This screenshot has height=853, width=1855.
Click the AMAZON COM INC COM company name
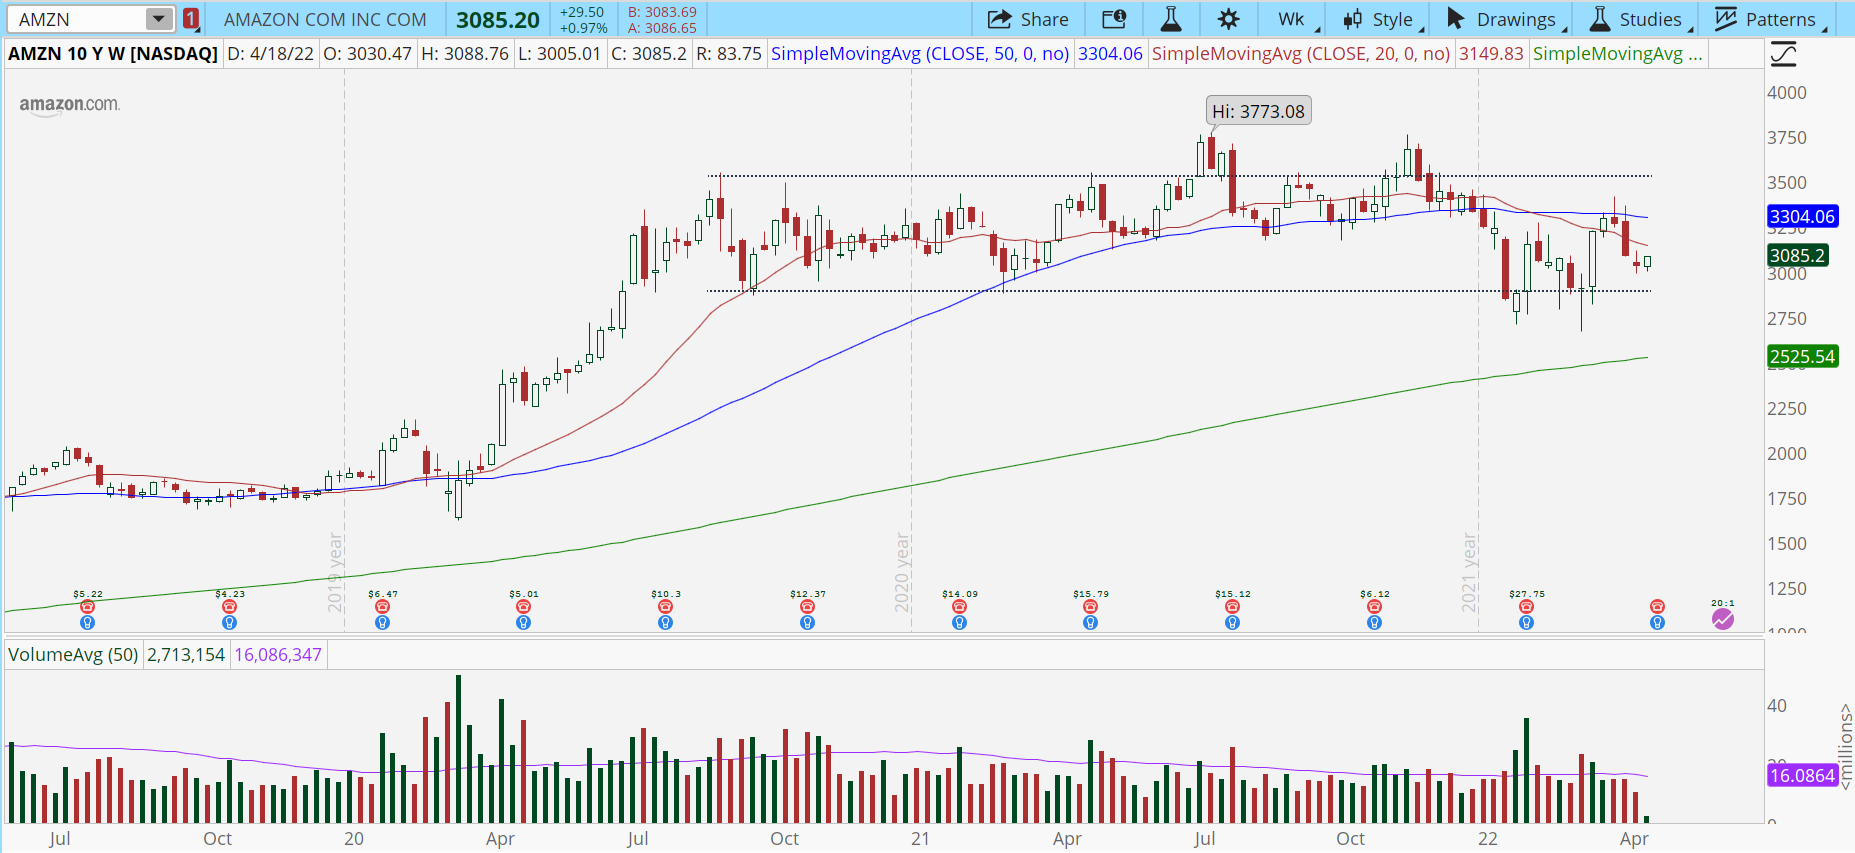click(325, 19)
